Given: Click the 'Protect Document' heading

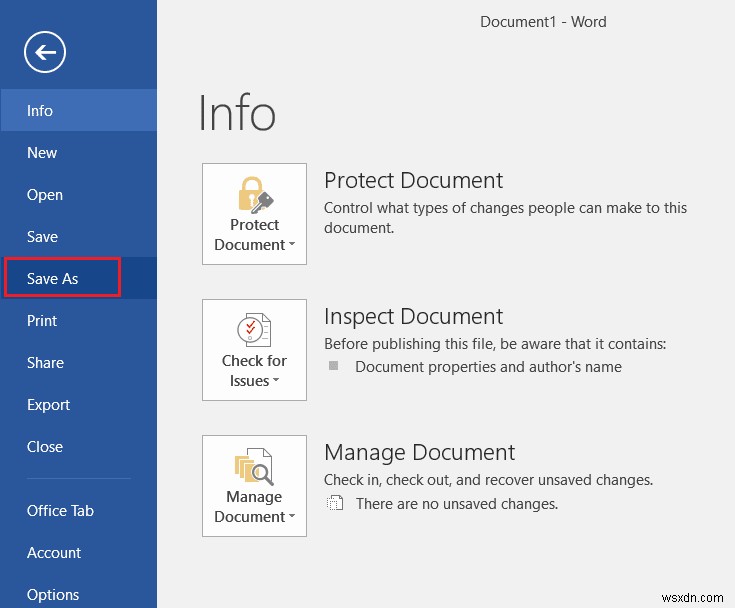Looking at the screenshot, I should pyautogui.click(x=413, y=180).
